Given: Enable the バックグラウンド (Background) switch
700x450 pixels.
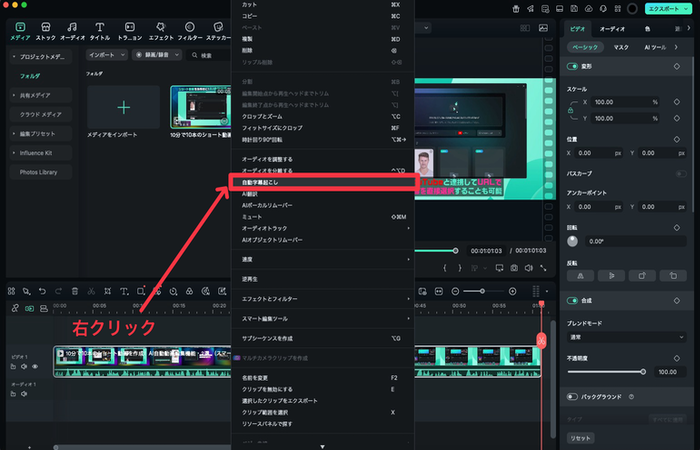Looking at the screenshot, I should (x=573, y=397).
